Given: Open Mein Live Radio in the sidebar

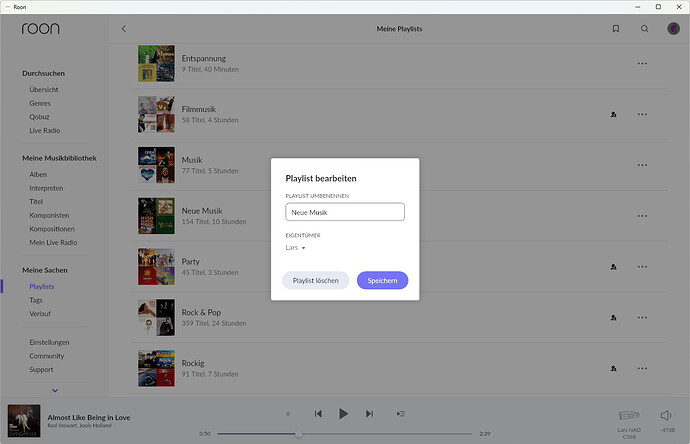Looking at the screenshot, I should tap(53, 242).
